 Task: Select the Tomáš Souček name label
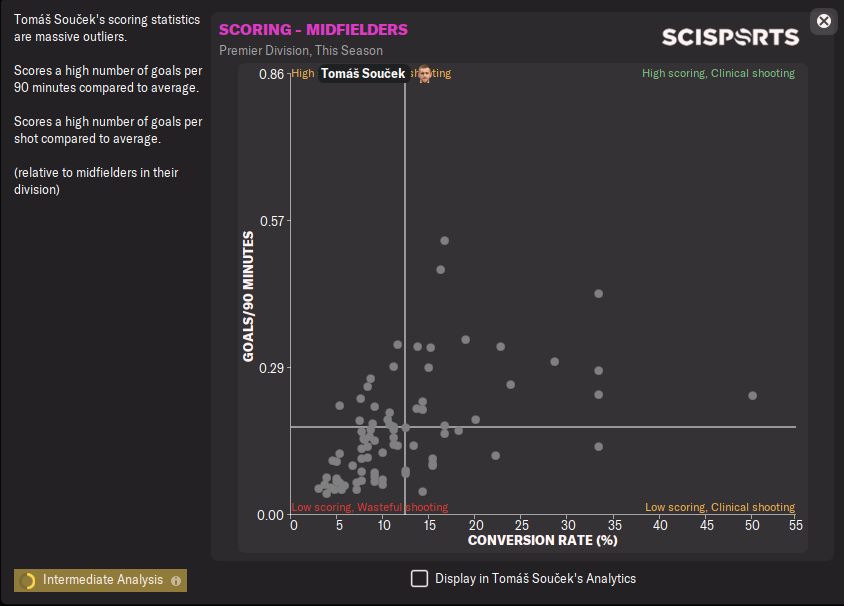(x=363, y=74)
